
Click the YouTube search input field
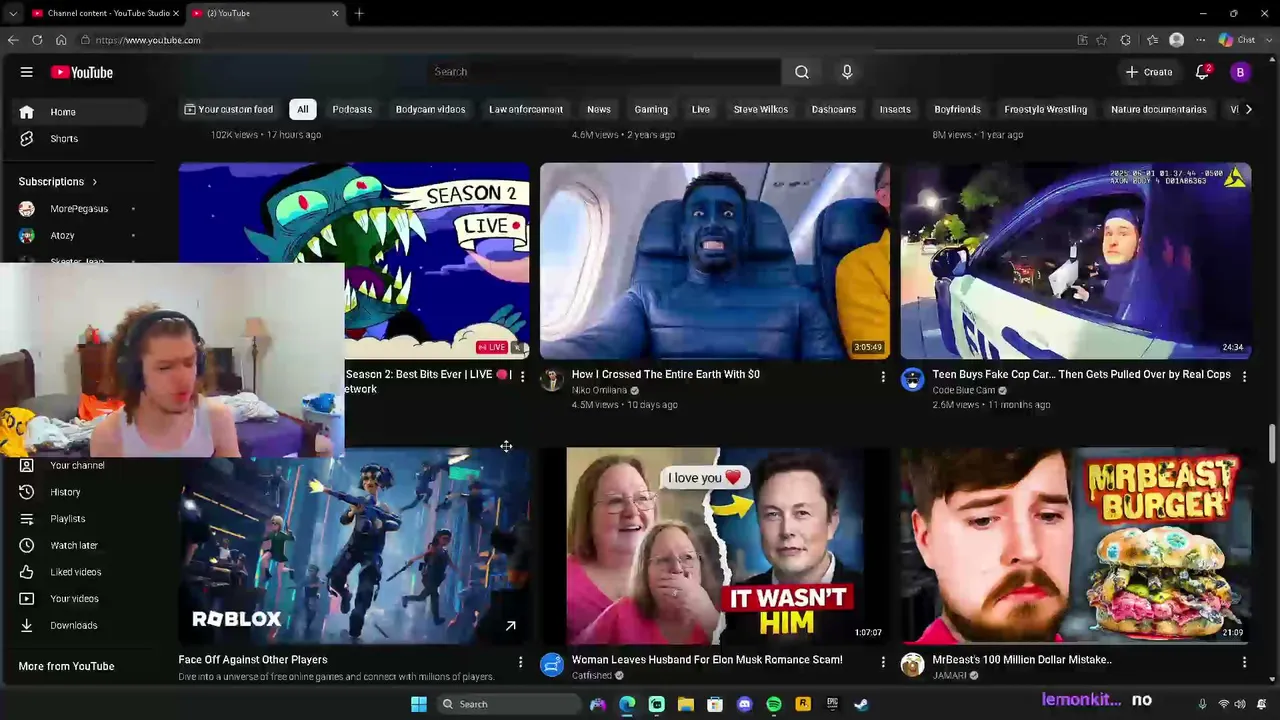pos(604,72)
